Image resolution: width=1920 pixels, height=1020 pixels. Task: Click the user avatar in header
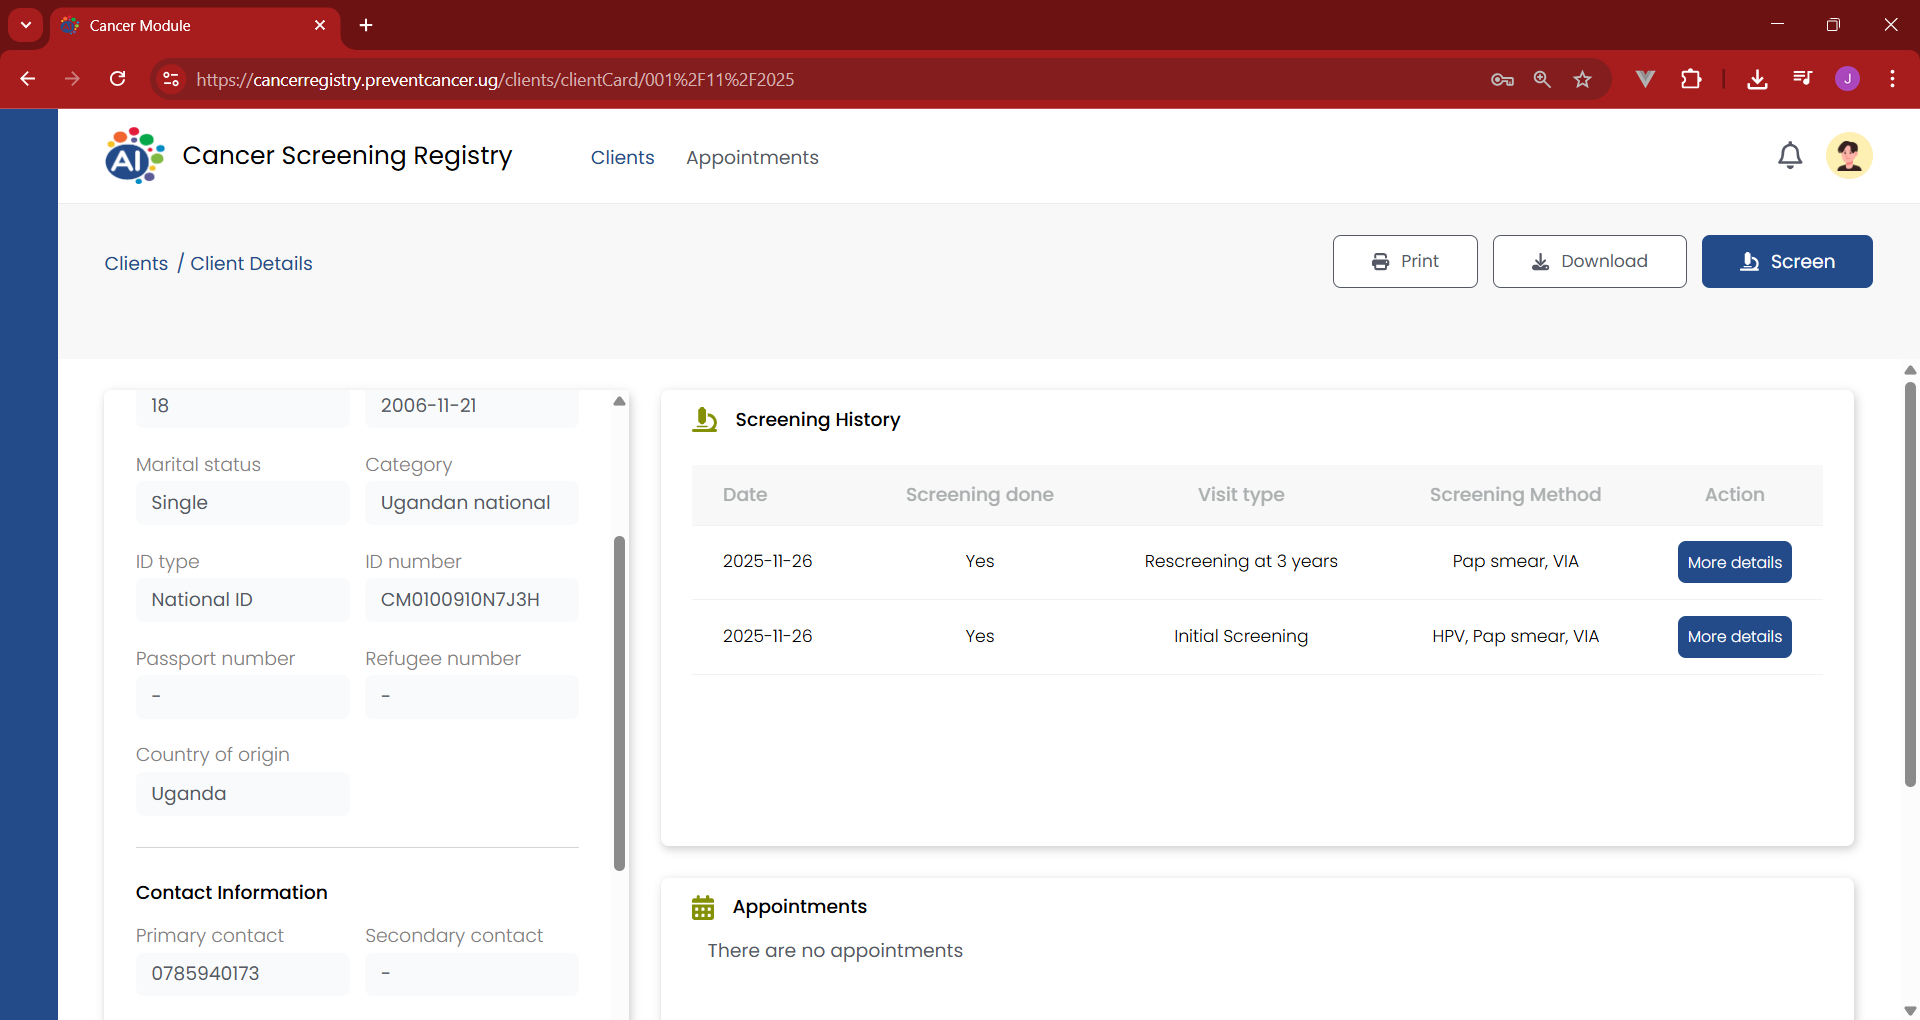click(x=1848, y=156)
